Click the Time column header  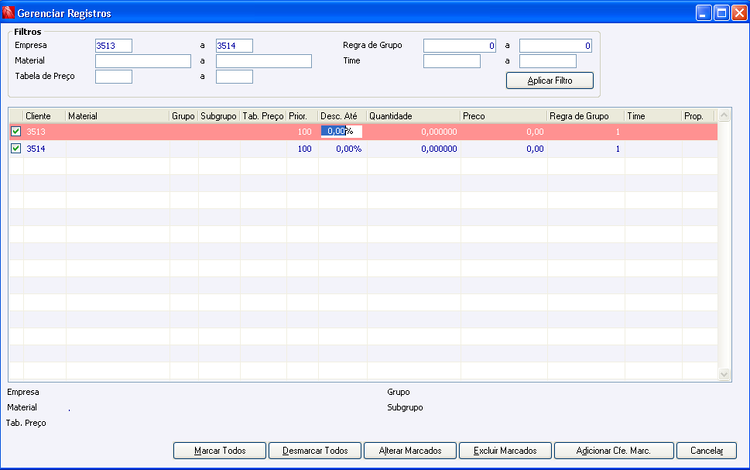click(653, 116)
